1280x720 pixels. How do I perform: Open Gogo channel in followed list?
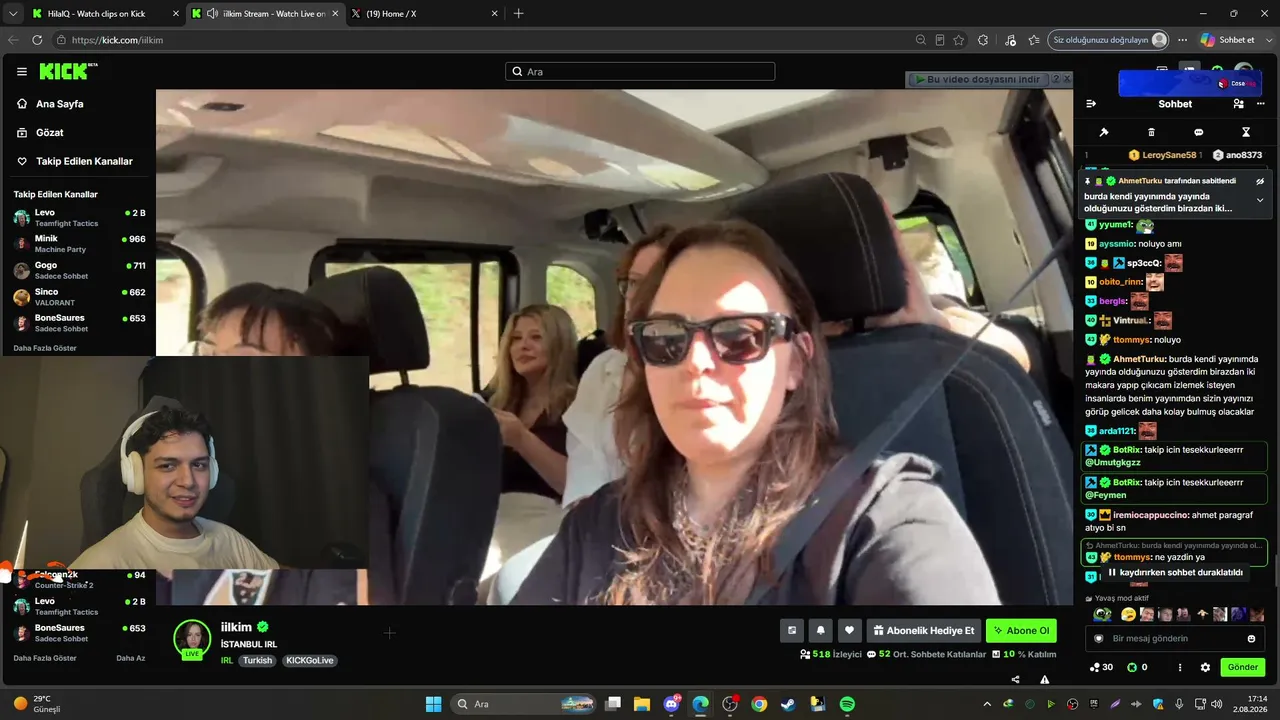pyautogui.click(x=79, y=270)
